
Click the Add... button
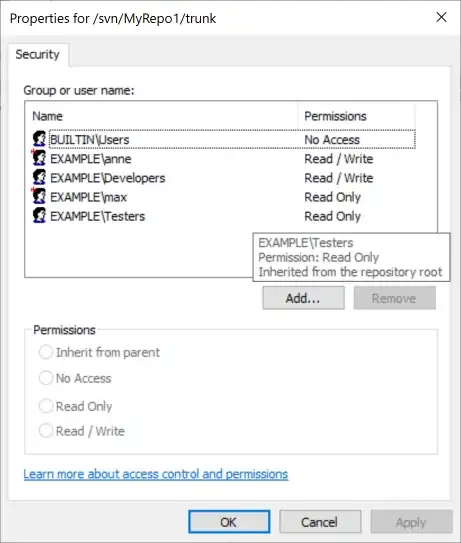tap(303, 298)
